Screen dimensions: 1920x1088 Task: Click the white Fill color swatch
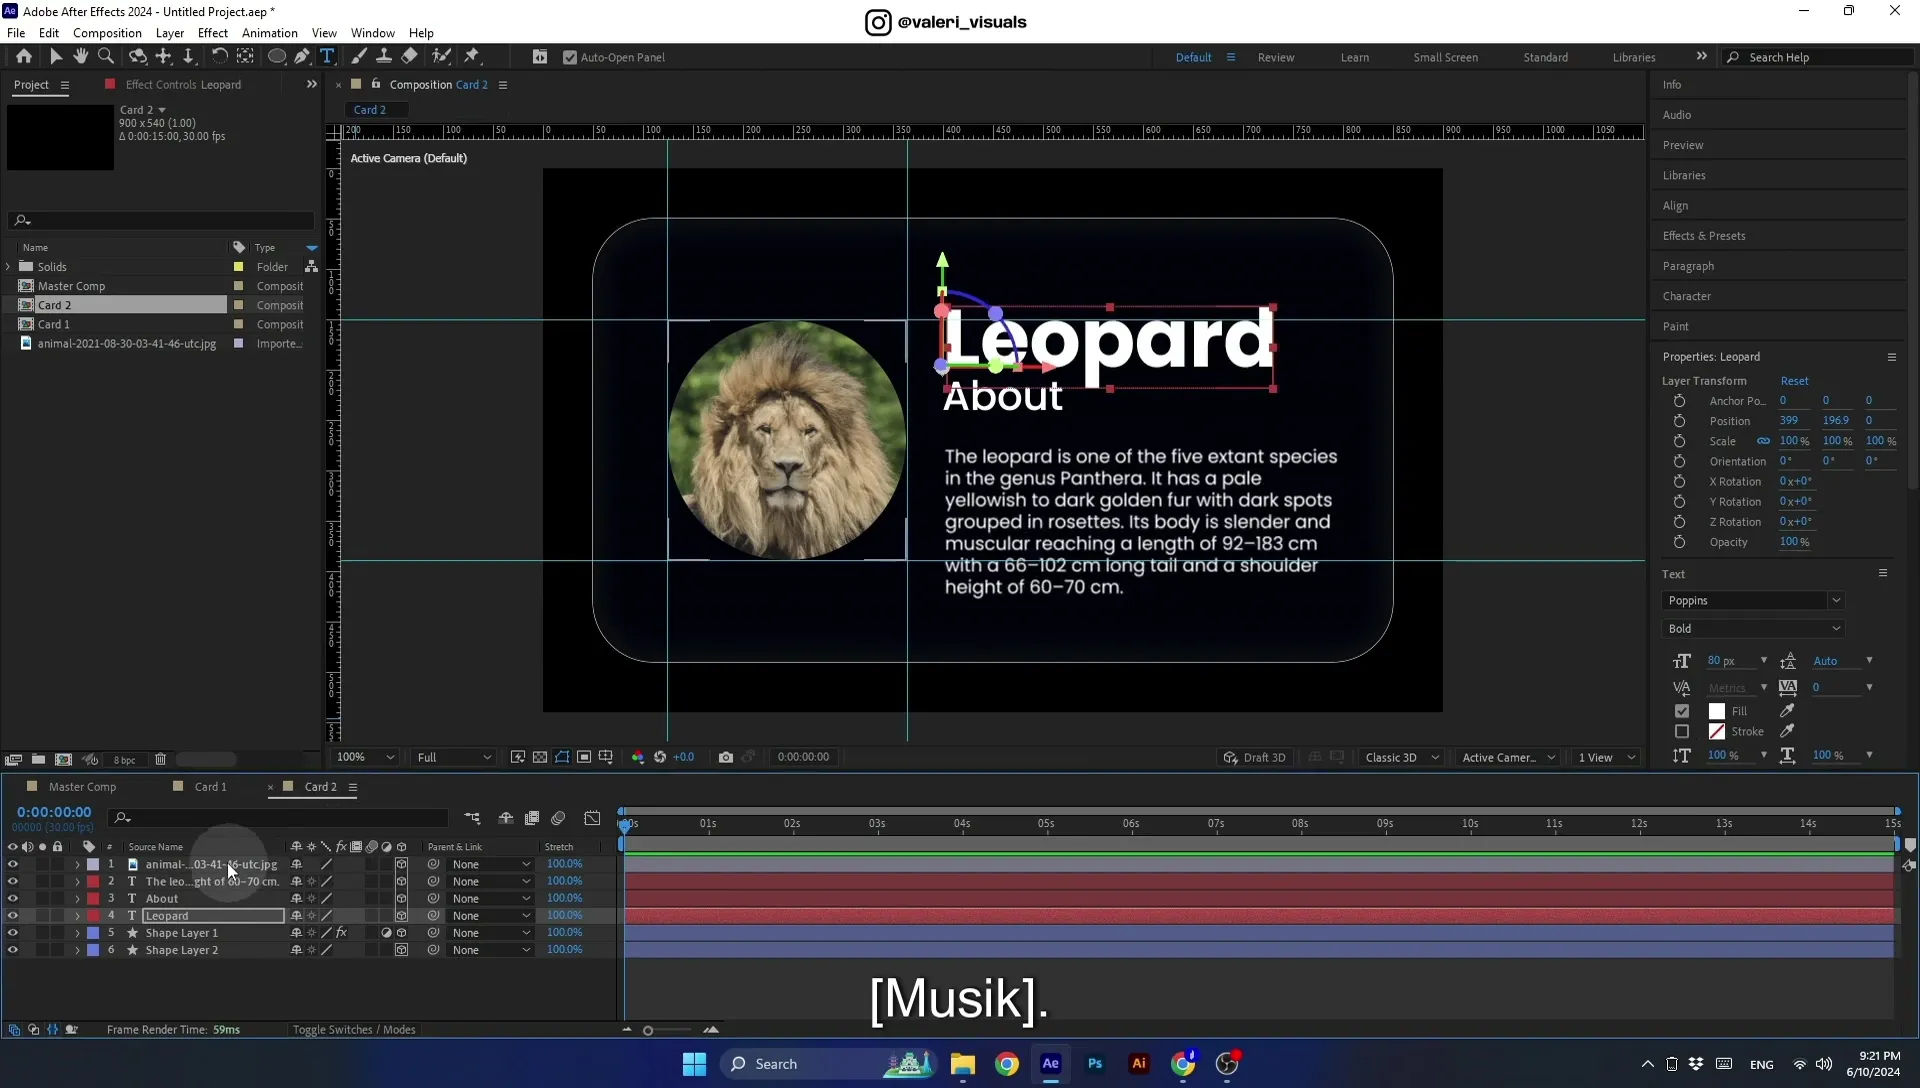pyautogui.click(x=1716, y=711)
